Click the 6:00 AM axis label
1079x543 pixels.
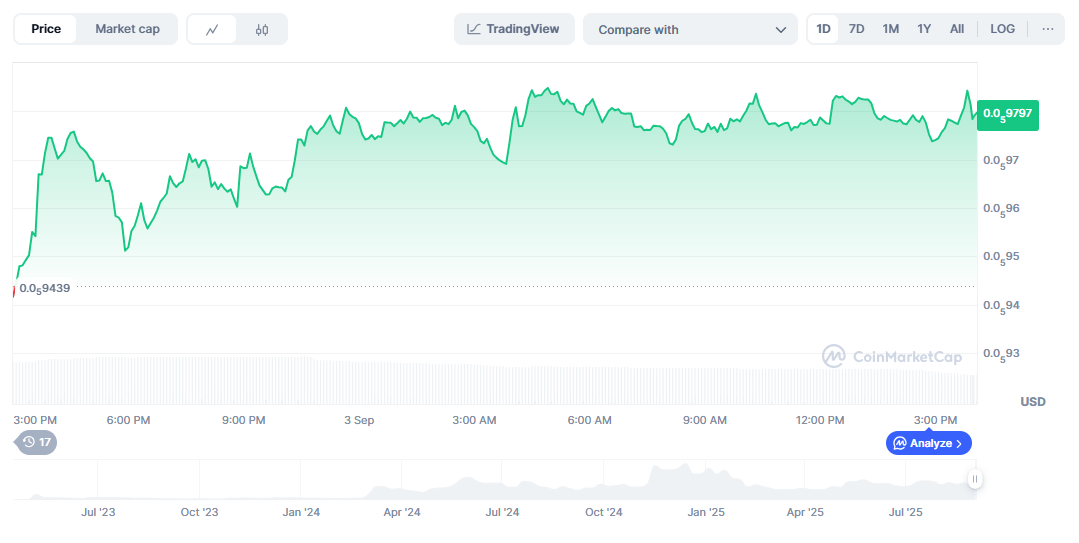click(x=589, y=420)
